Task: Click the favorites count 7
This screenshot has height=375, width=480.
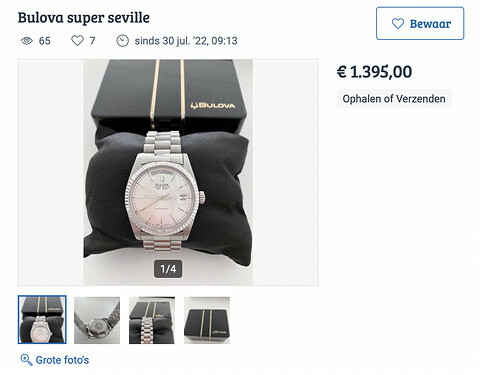Action: coord(92,41)
